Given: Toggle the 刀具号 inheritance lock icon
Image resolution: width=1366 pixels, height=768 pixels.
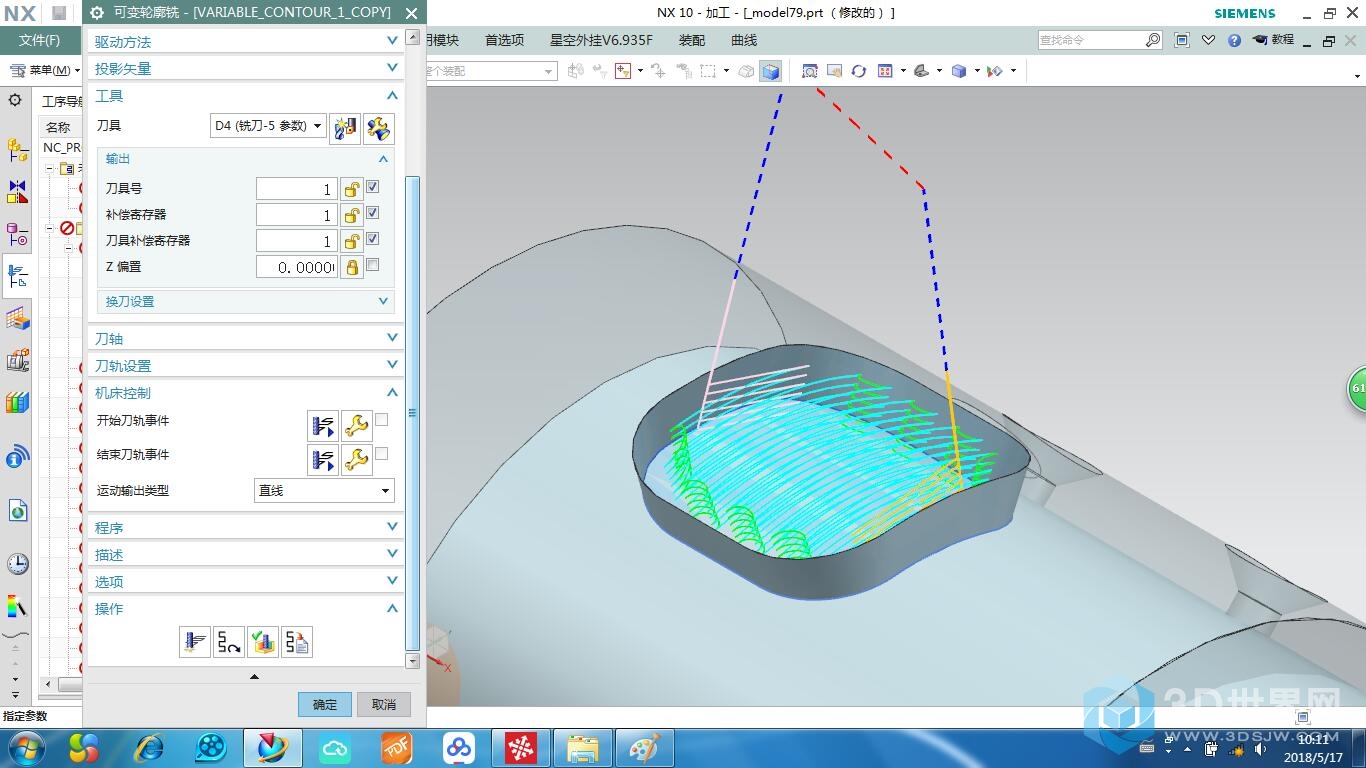Looking at the screenshot, I should (x=351, y=189).
